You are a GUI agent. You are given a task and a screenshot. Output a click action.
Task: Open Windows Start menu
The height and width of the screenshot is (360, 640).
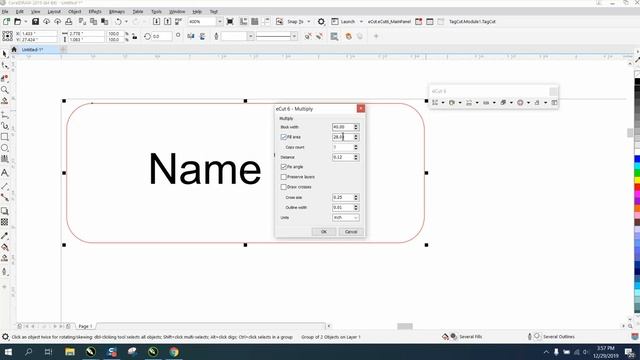8,352
